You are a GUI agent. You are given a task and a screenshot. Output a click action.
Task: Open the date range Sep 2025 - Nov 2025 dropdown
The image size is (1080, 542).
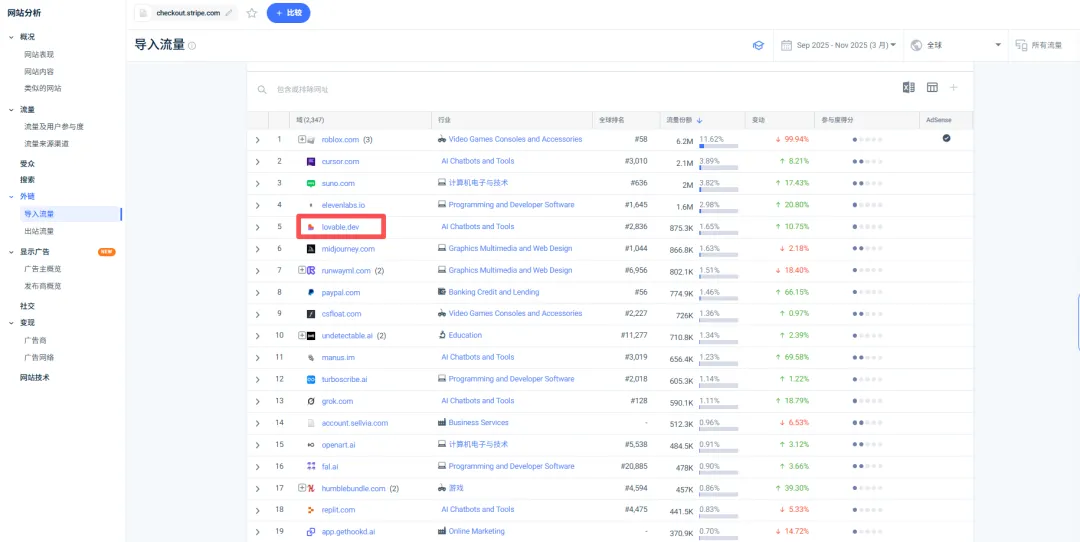tap(838, 45)
